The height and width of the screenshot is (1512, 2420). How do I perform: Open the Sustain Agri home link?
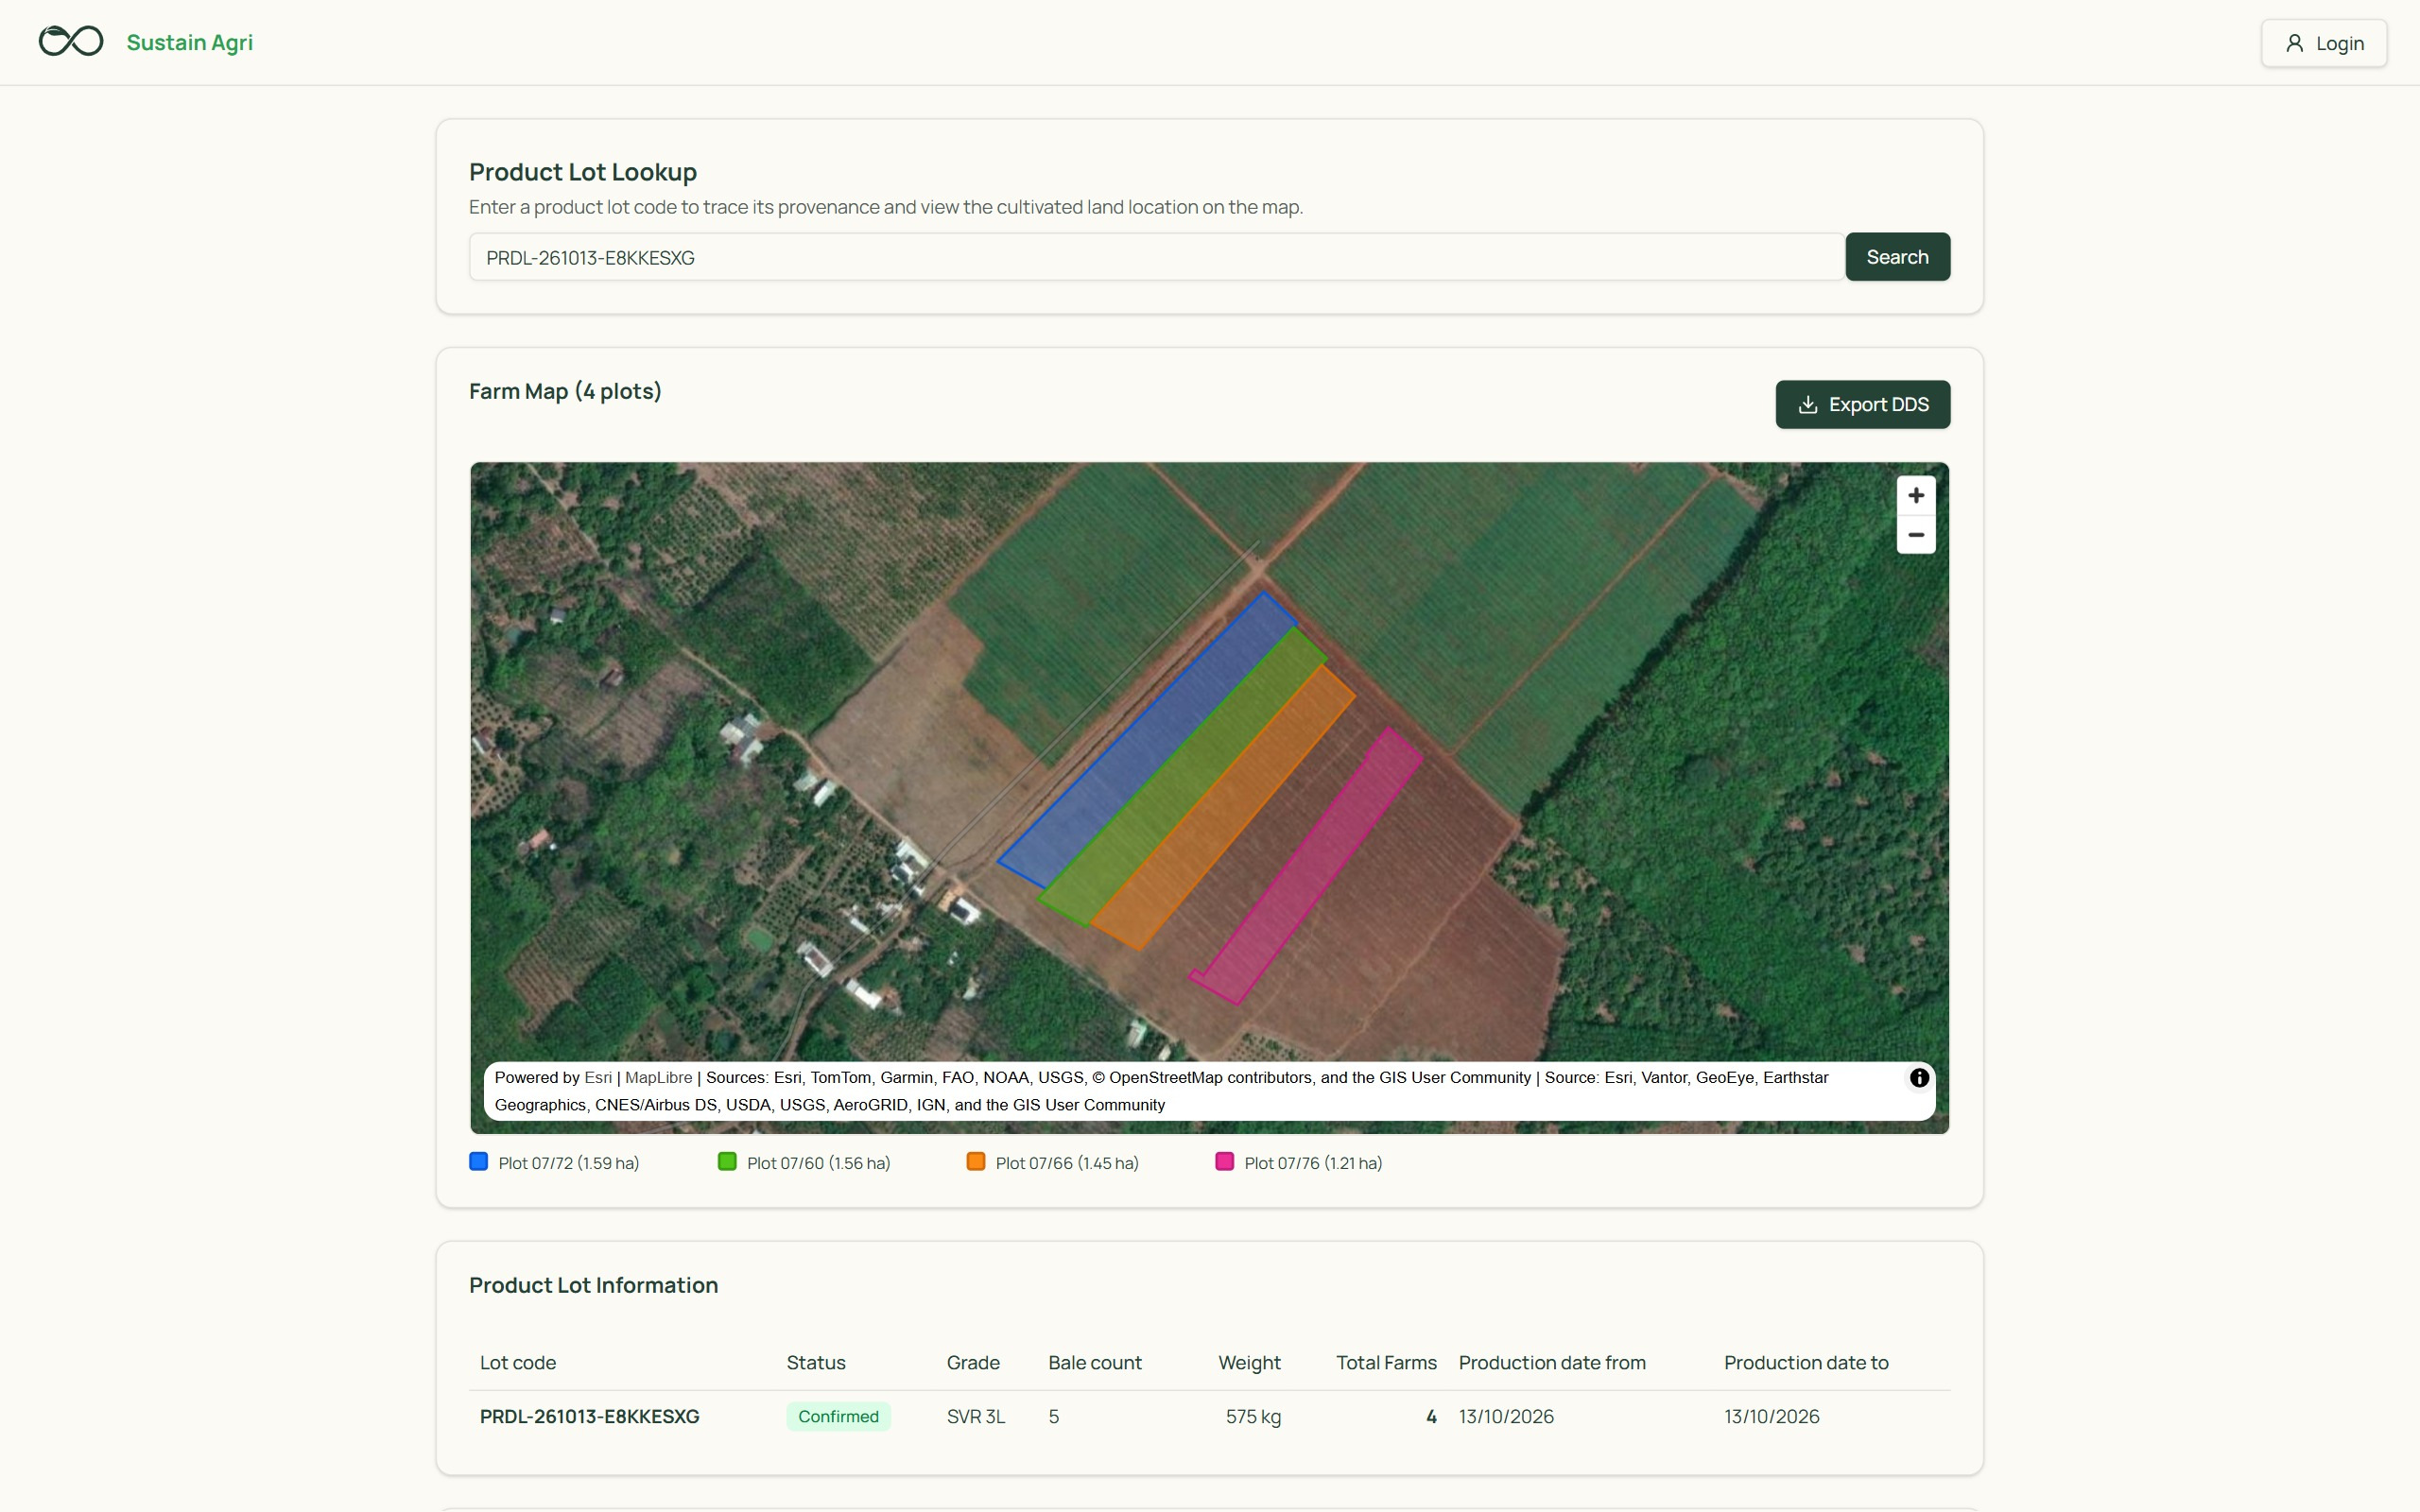pyautogui.click(x=189, y=42)
